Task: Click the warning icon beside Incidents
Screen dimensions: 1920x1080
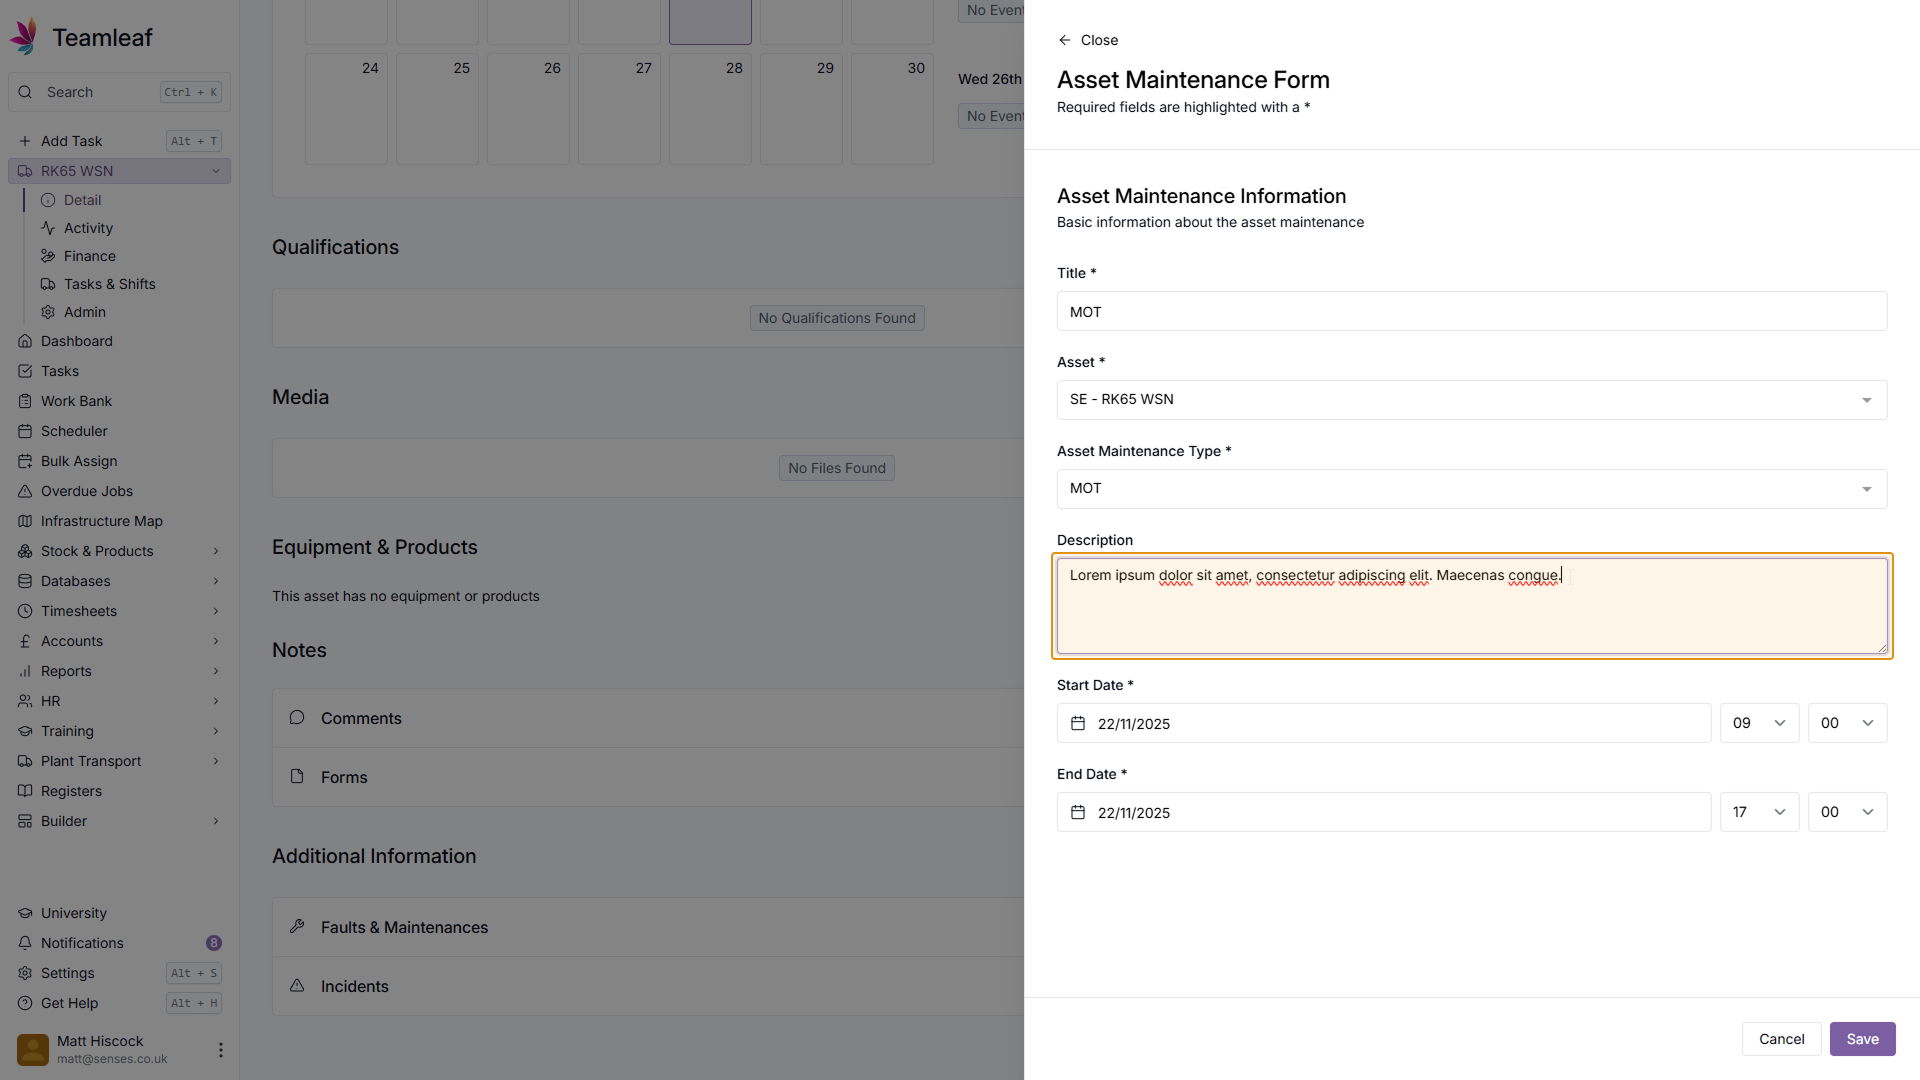Action: pos(297,986)
